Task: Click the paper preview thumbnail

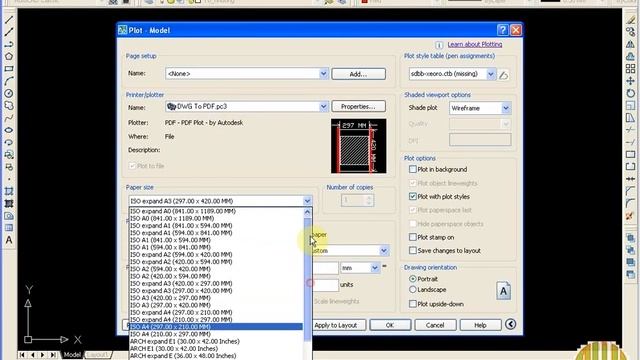Action: coord(358,146)
